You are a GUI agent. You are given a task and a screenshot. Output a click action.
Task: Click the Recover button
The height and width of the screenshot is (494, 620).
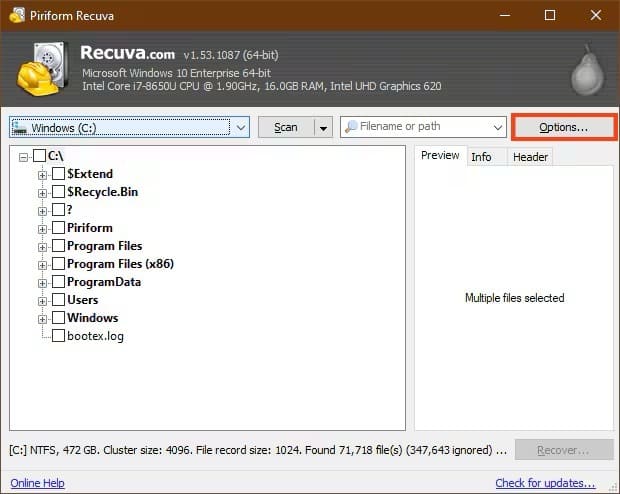coord(564,450)
